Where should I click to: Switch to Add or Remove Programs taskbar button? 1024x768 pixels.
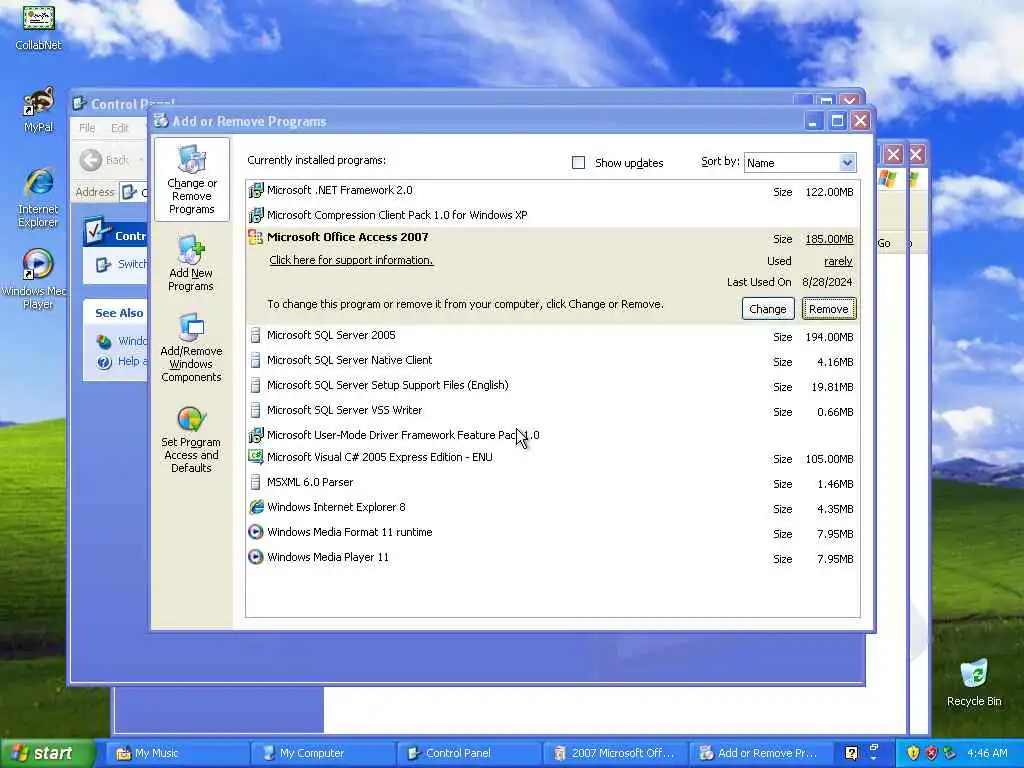pyautogui.click(x=761, y=753)
